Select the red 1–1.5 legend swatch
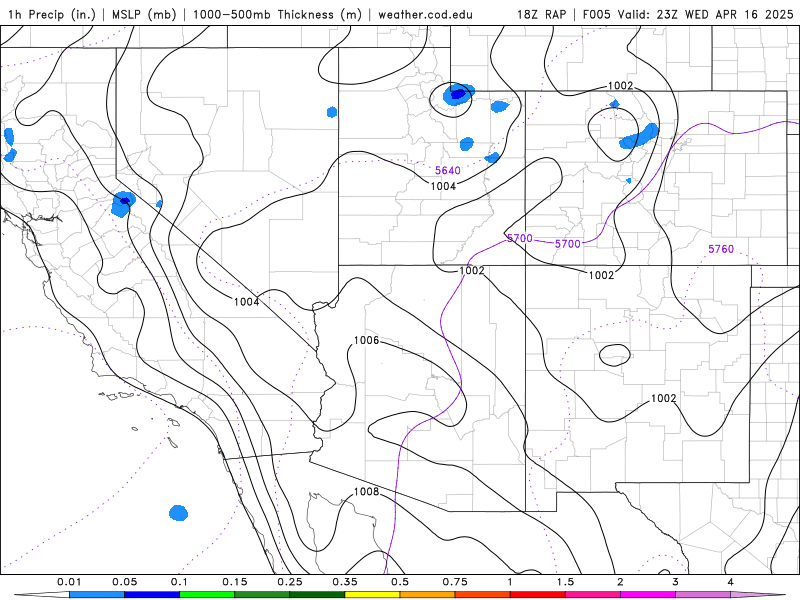Screen dimensions: 800x600 pyautogui.click(x=538, y=595)
